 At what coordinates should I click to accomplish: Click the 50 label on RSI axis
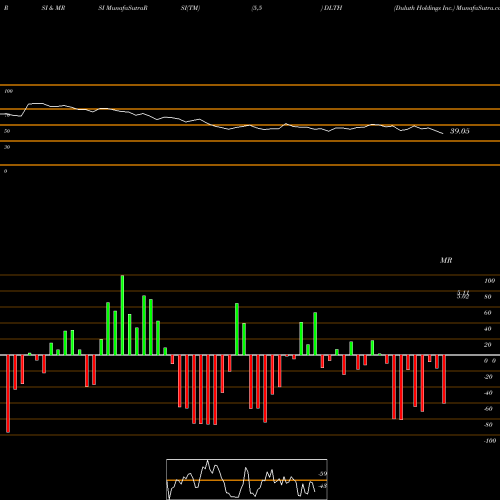coord(7,131)
